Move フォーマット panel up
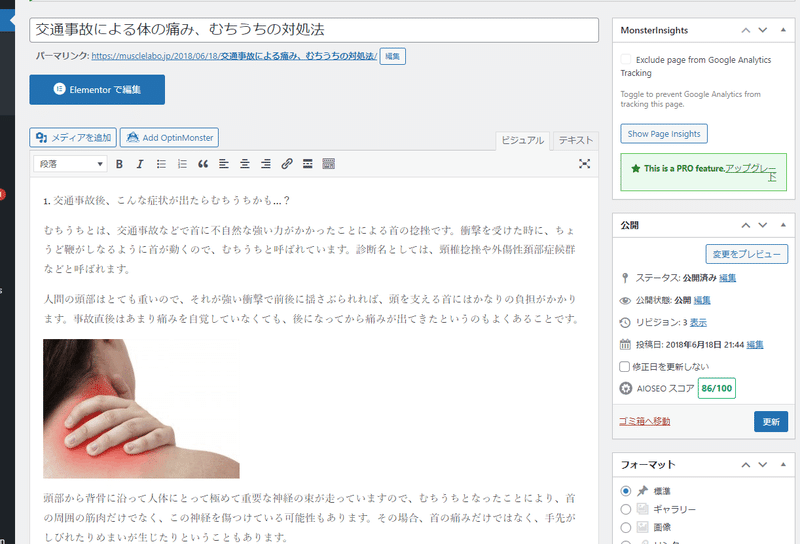Screen dimensions: 800x544 746,464
